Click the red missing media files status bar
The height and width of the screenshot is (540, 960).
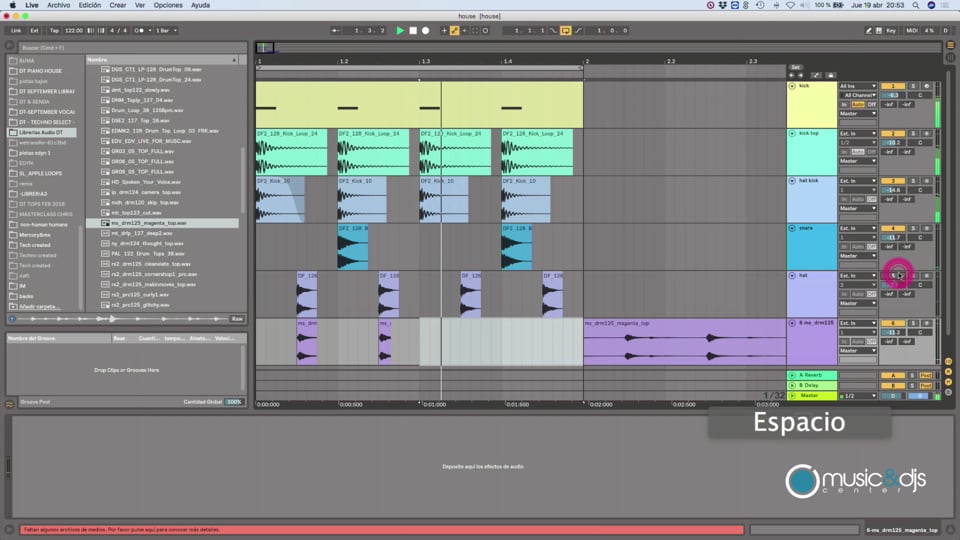(382, 530)
